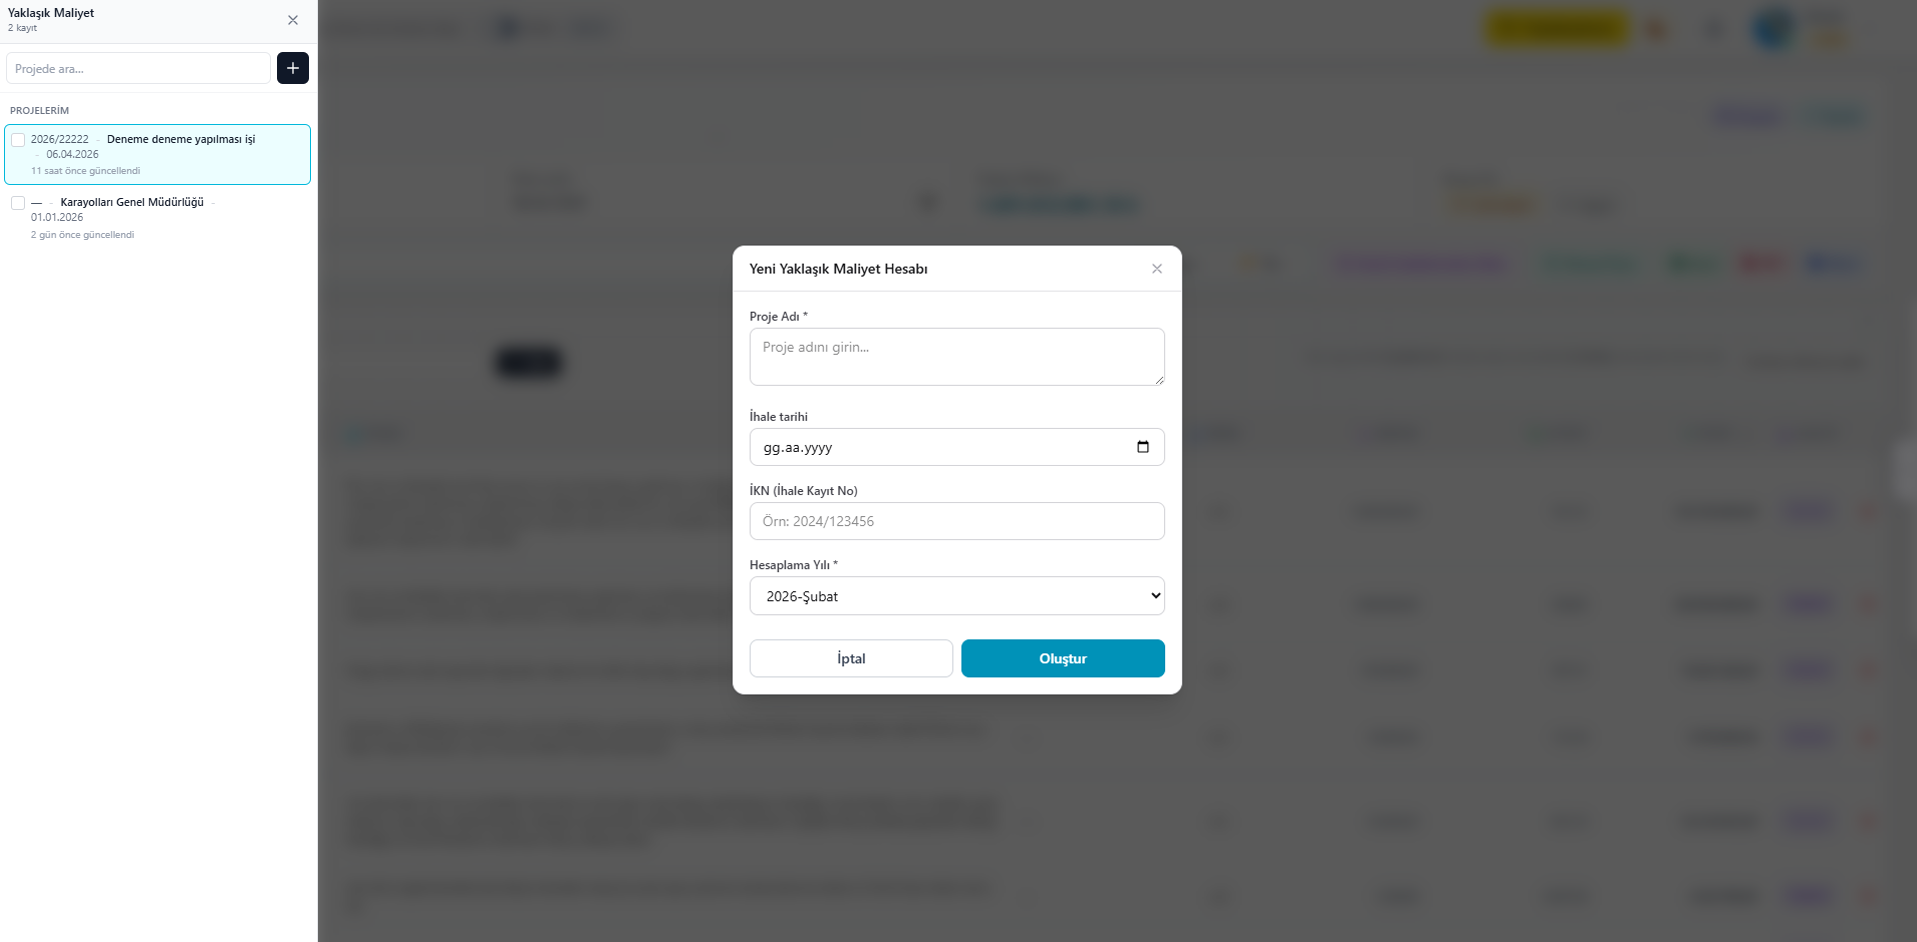This screenshot has width=1917, height=942.
Task: Open the calendar picker for İhale tarihi
Action: pyautogui.click(x=1143, y=447)
